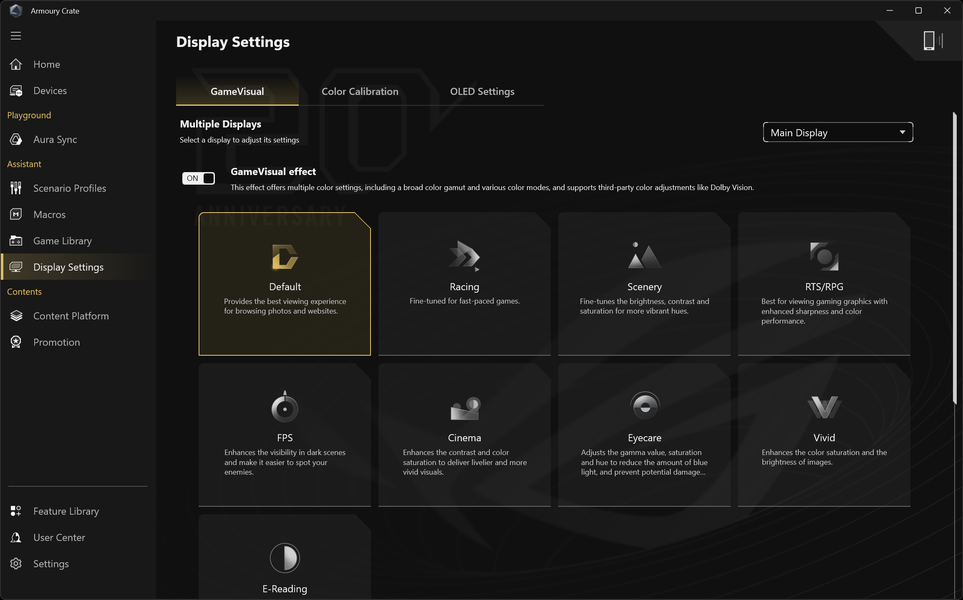Screen dimensions: 963x600
Task: Click the E-Reading half-circle icon
Action: point(284,558)
